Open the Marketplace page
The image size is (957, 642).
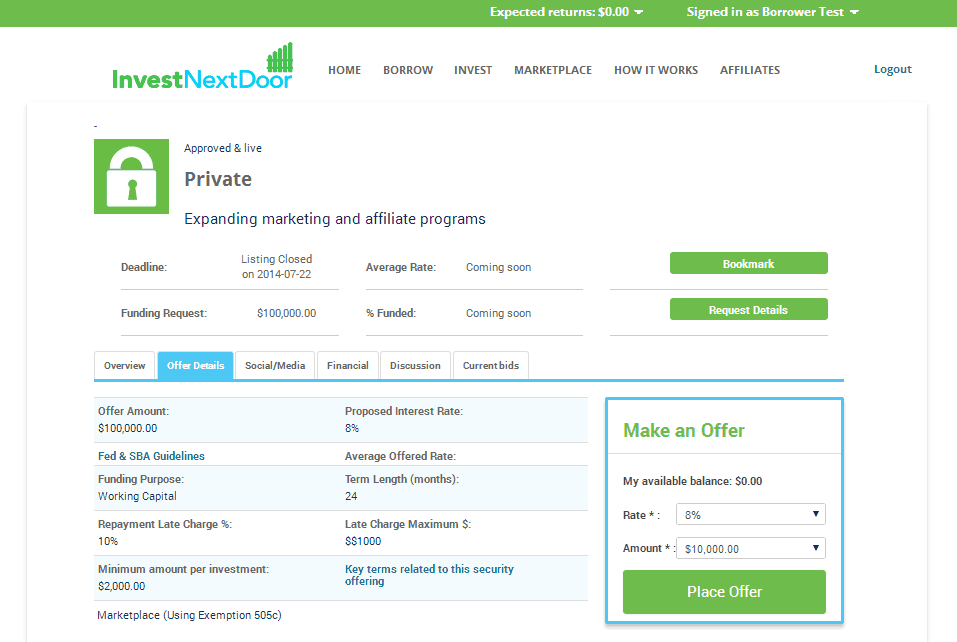click(553, 70)
